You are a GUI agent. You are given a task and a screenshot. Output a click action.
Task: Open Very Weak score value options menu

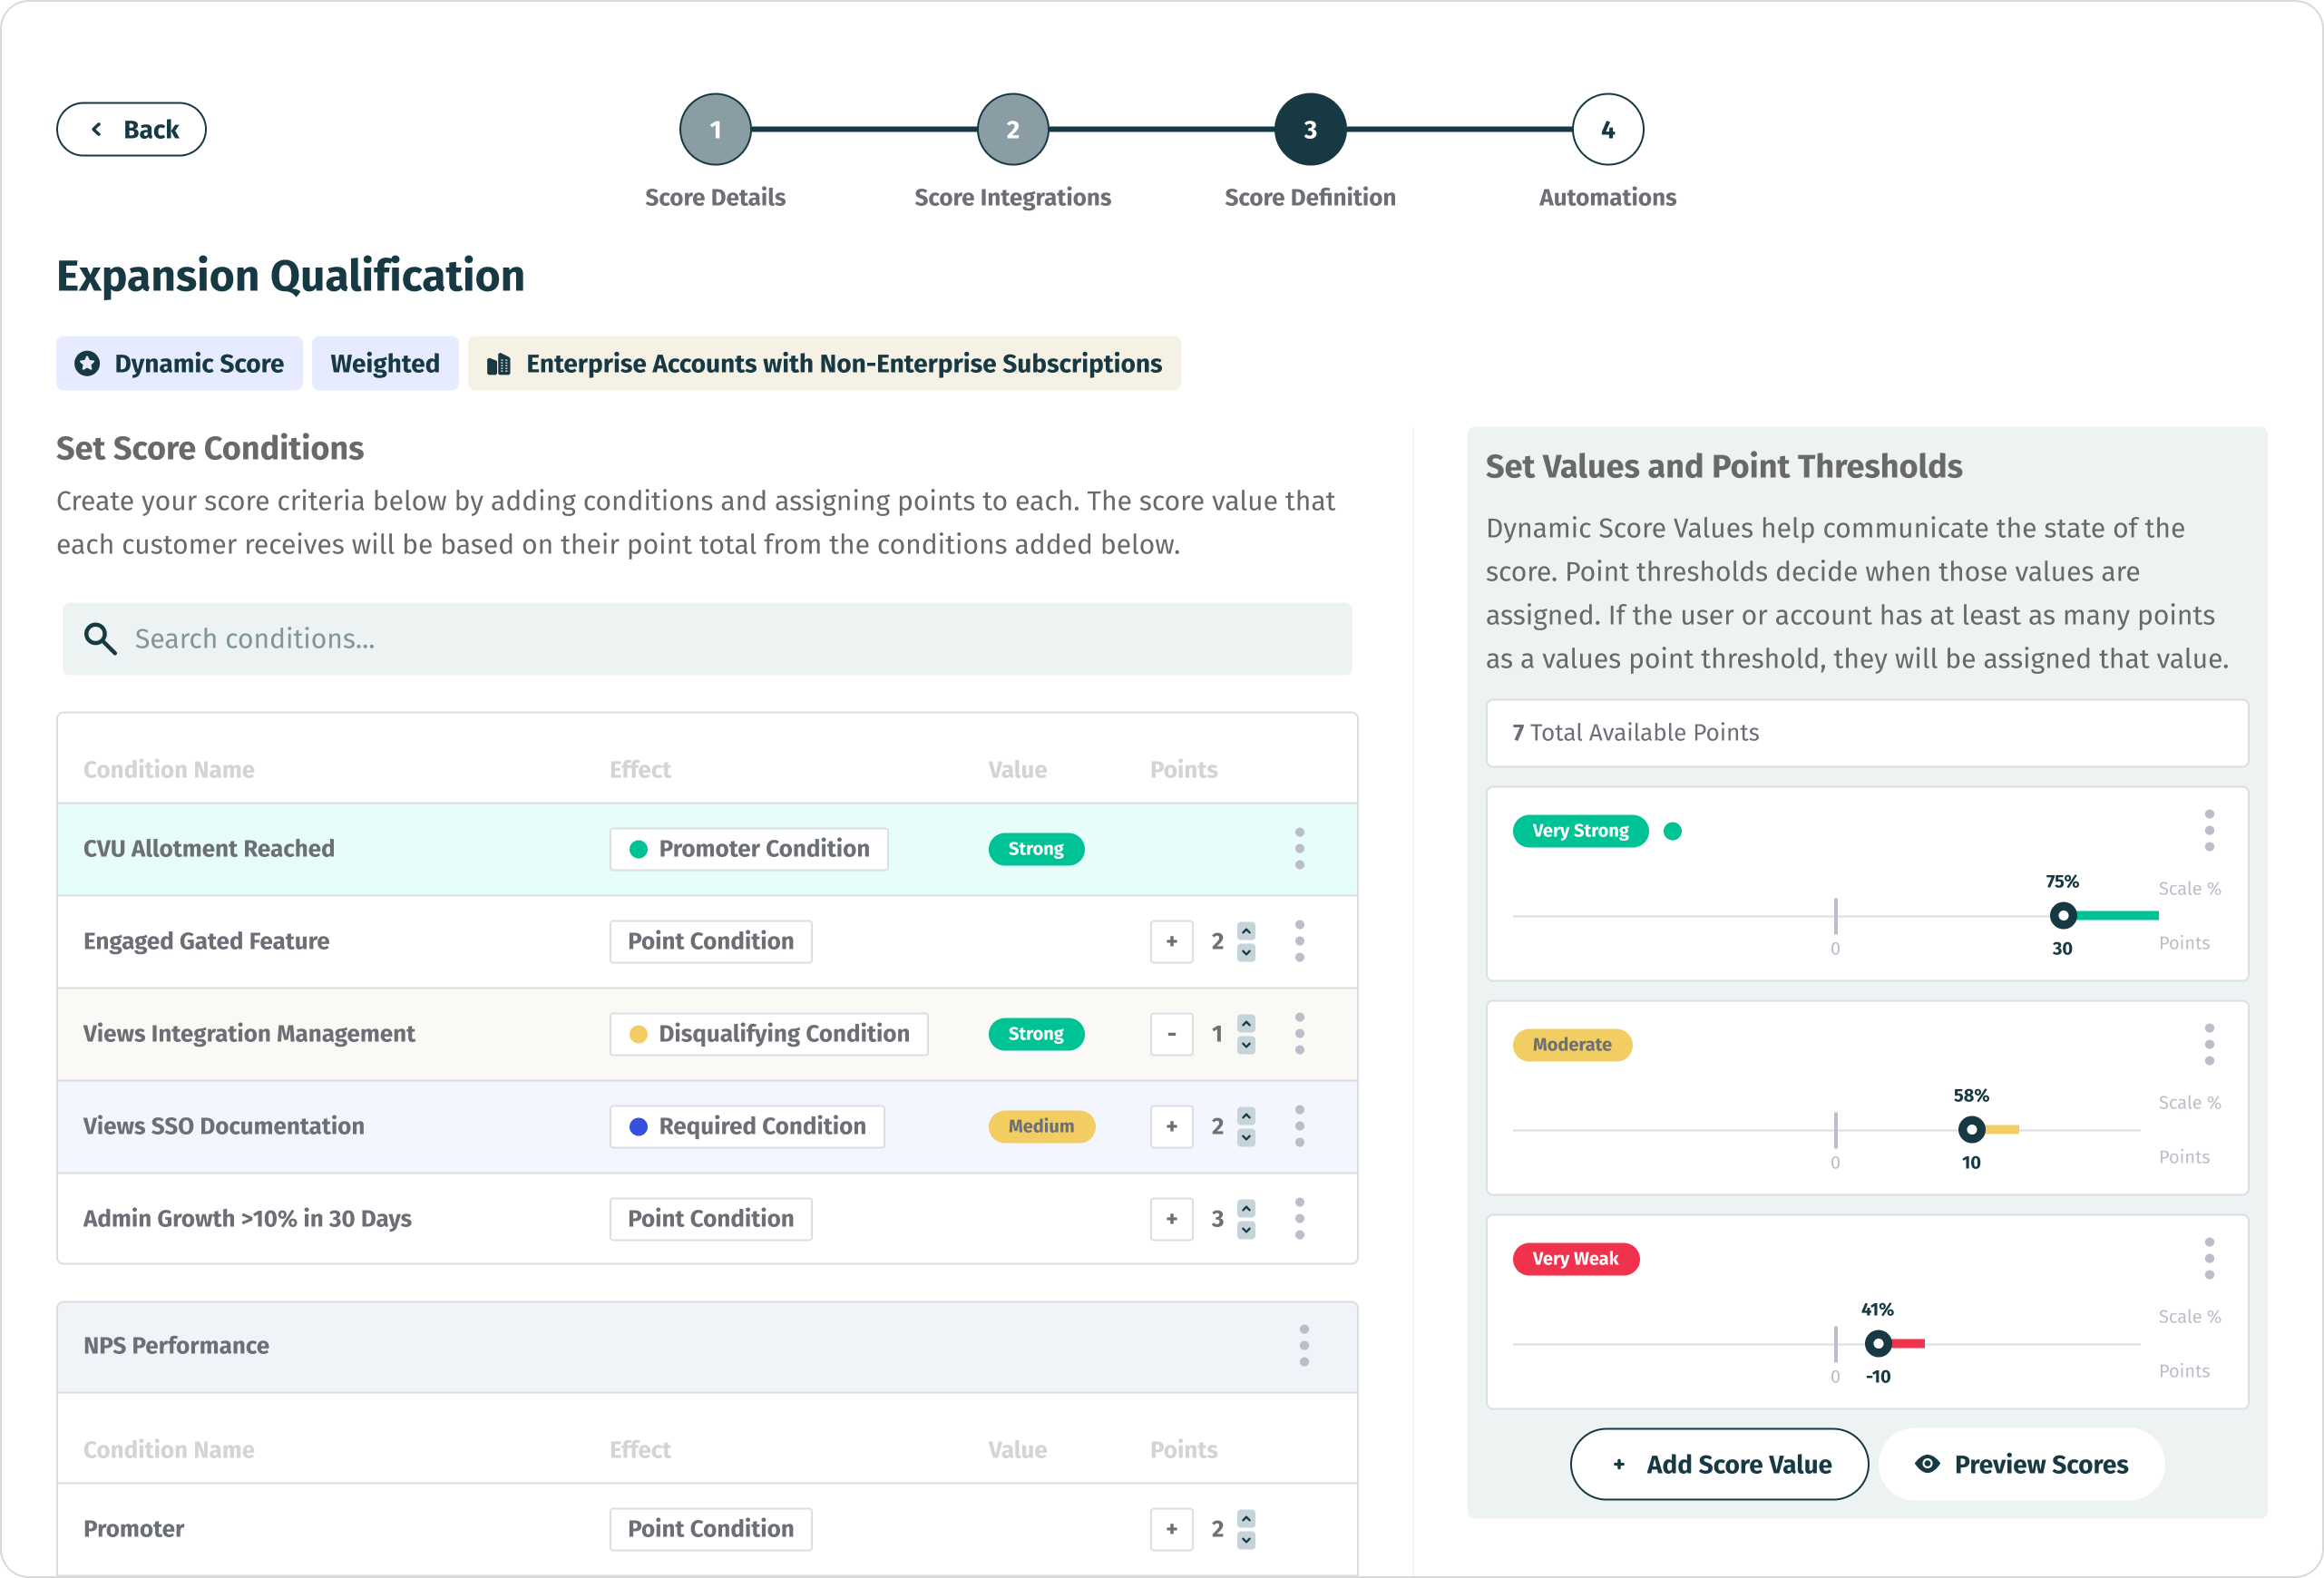tap(2209, 1259)
